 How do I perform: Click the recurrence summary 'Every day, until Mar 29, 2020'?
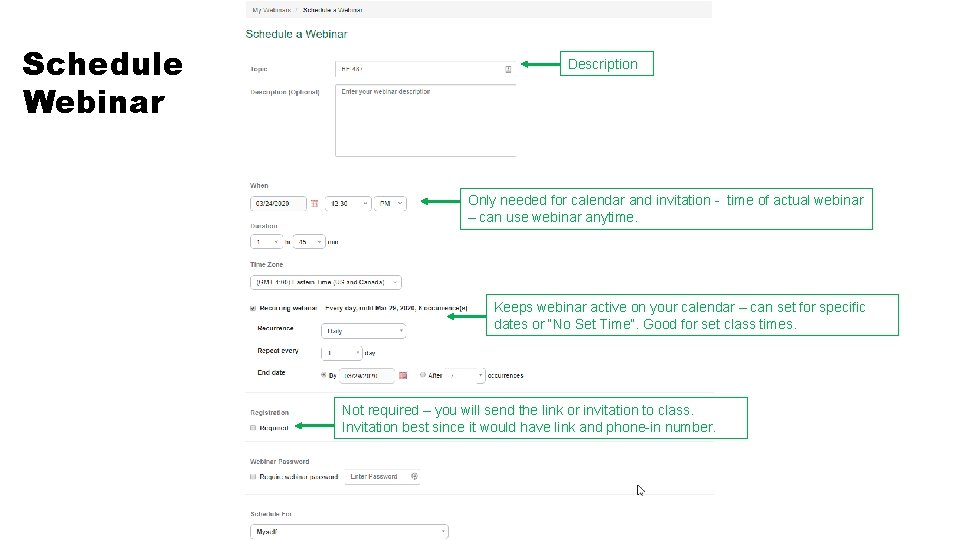coord(370,308)
